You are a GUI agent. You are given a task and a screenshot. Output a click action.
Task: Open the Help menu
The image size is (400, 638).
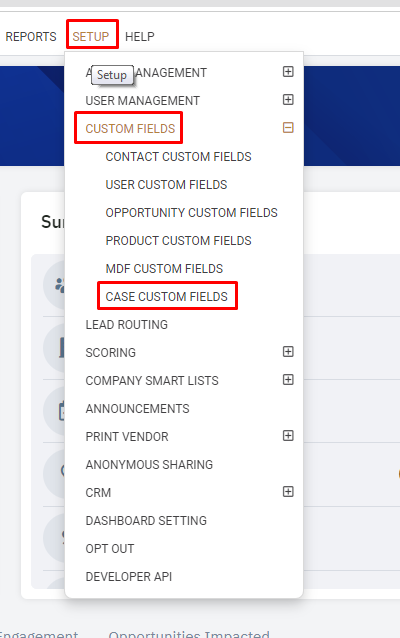point(140,37)
